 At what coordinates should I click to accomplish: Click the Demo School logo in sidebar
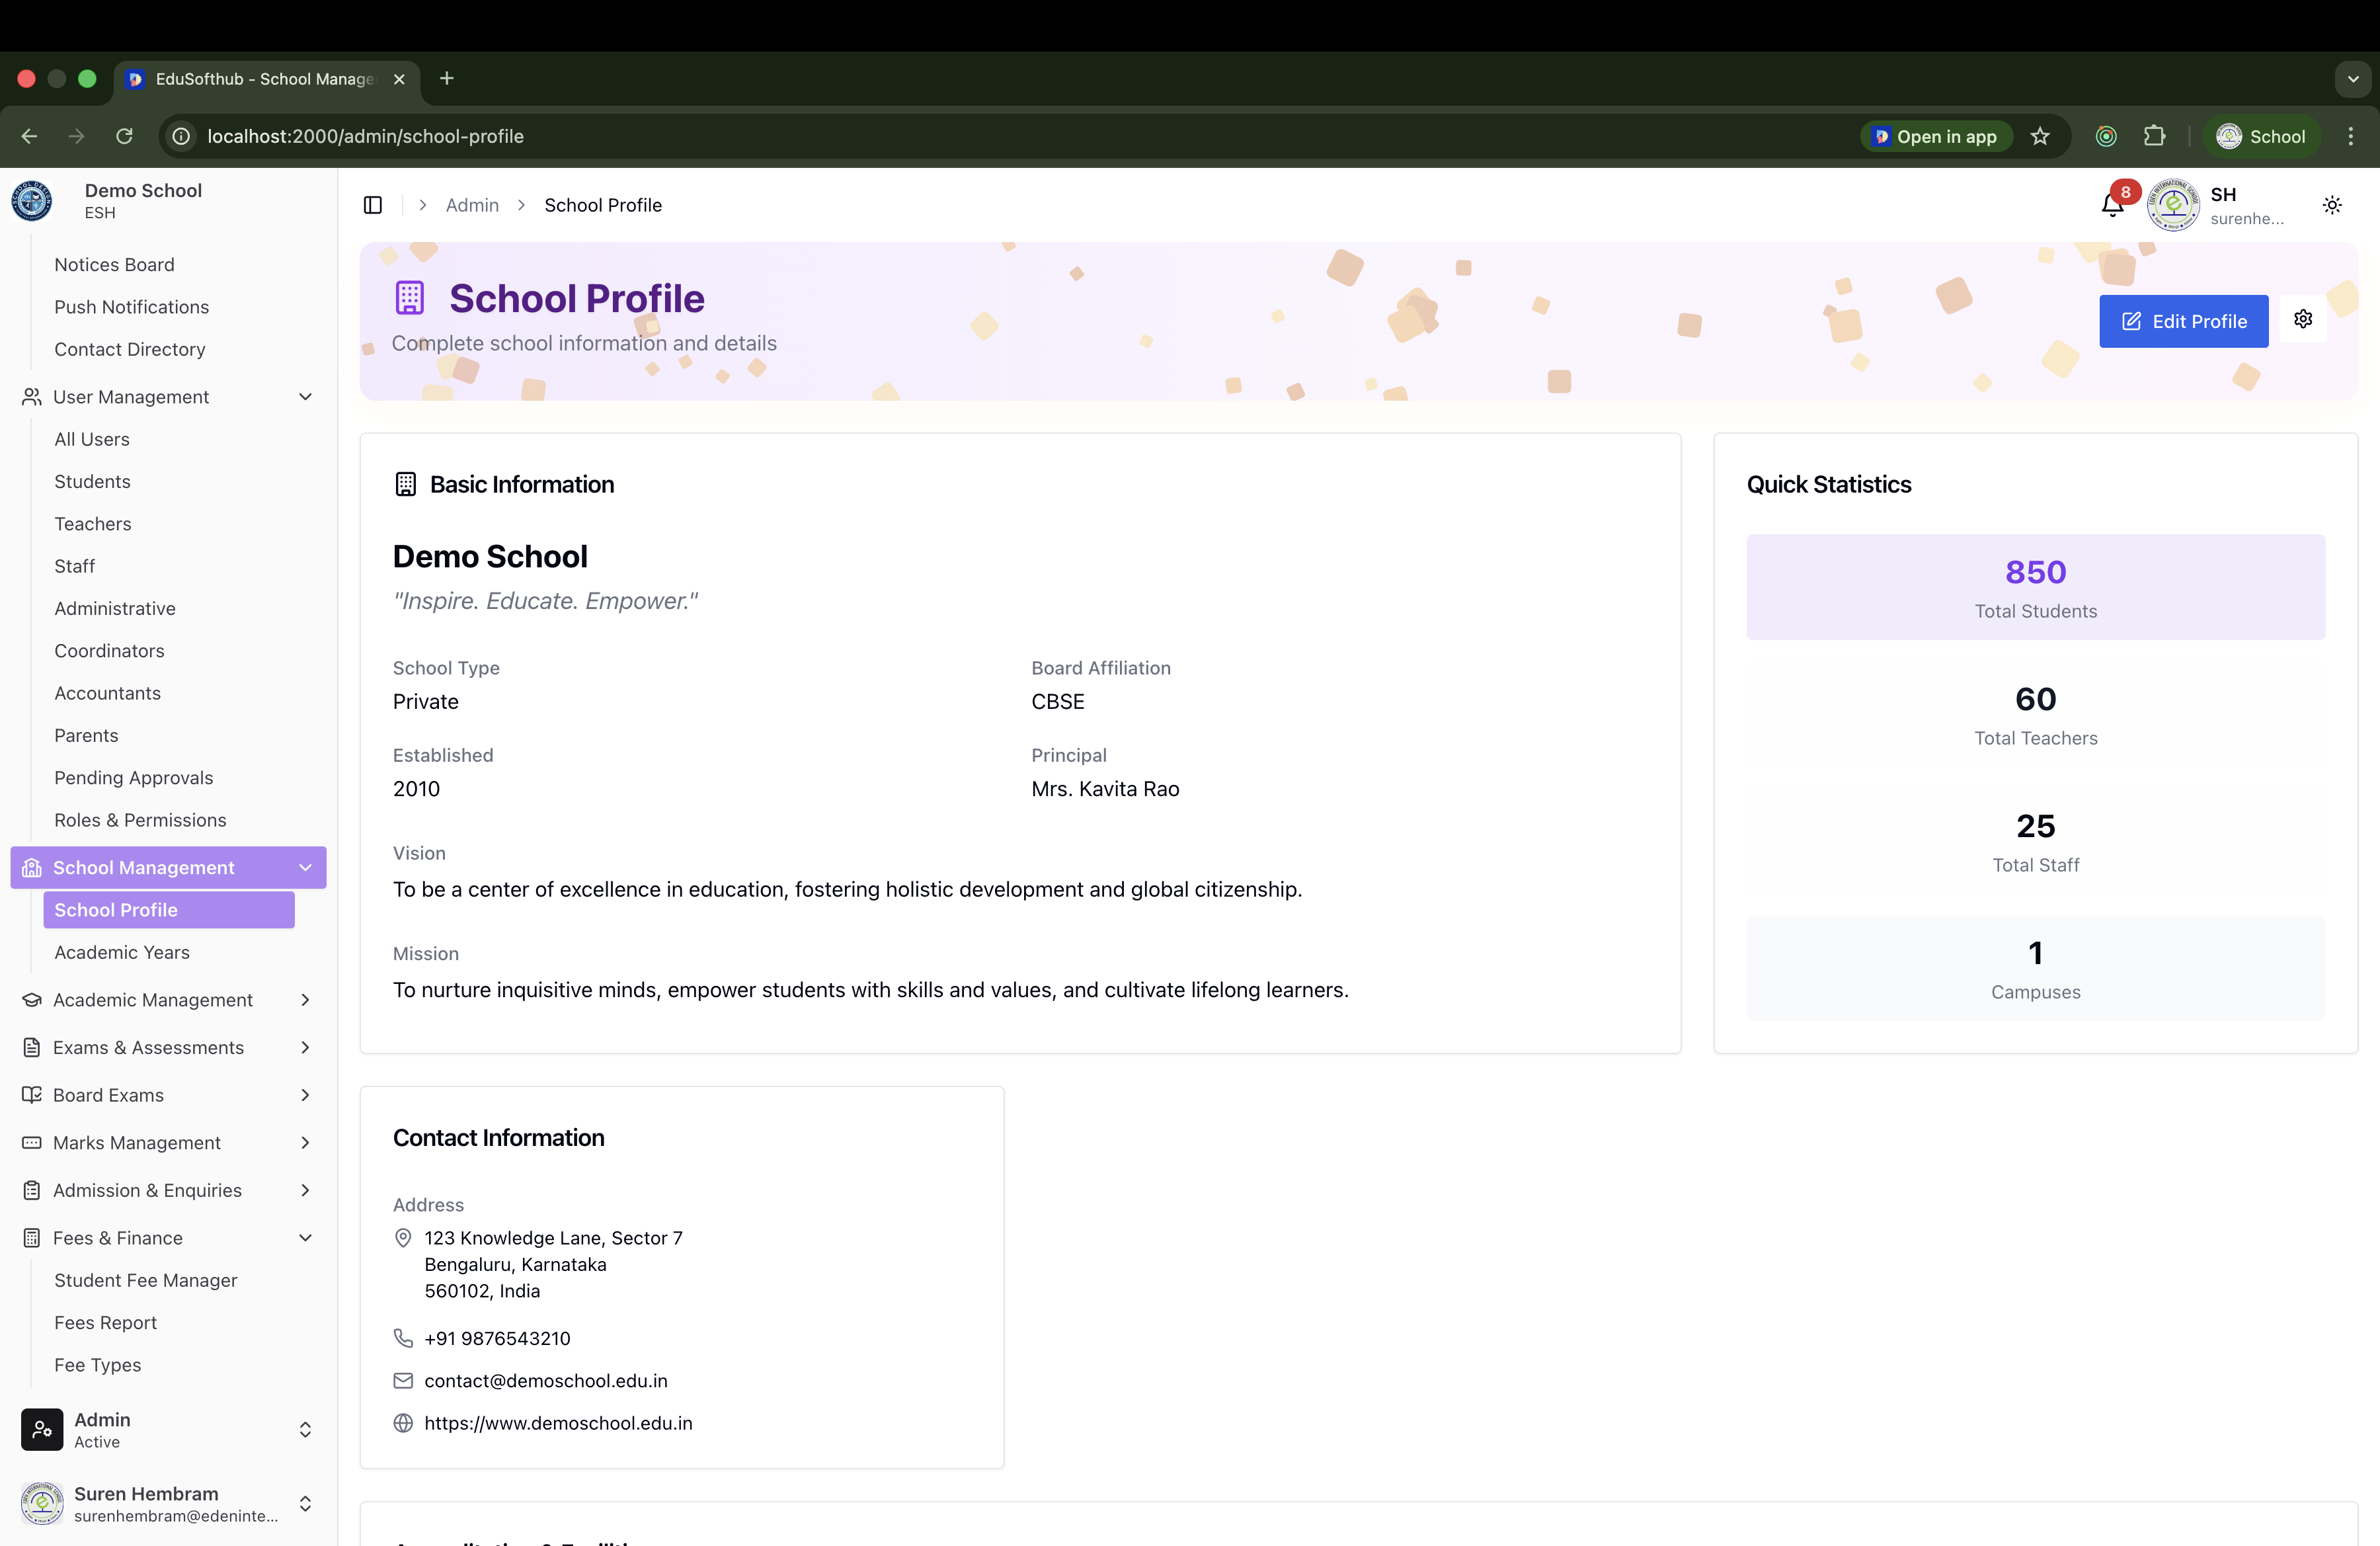32,201
